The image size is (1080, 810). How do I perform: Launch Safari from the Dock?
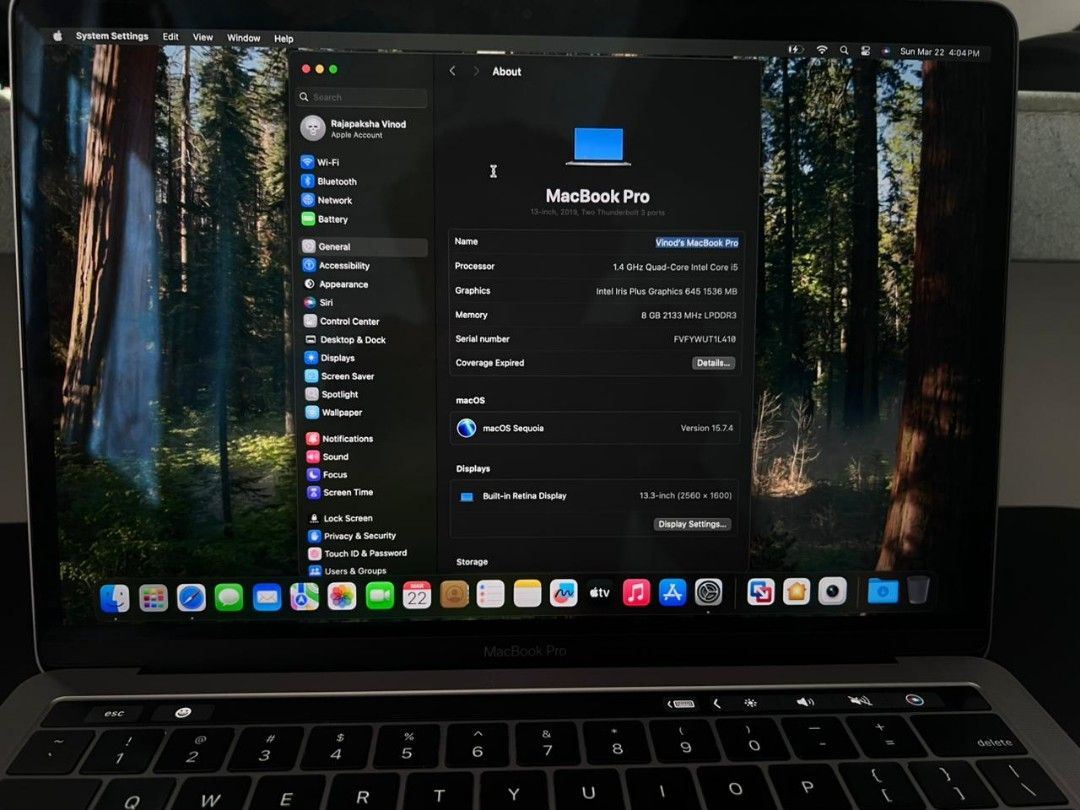[191, 597]
